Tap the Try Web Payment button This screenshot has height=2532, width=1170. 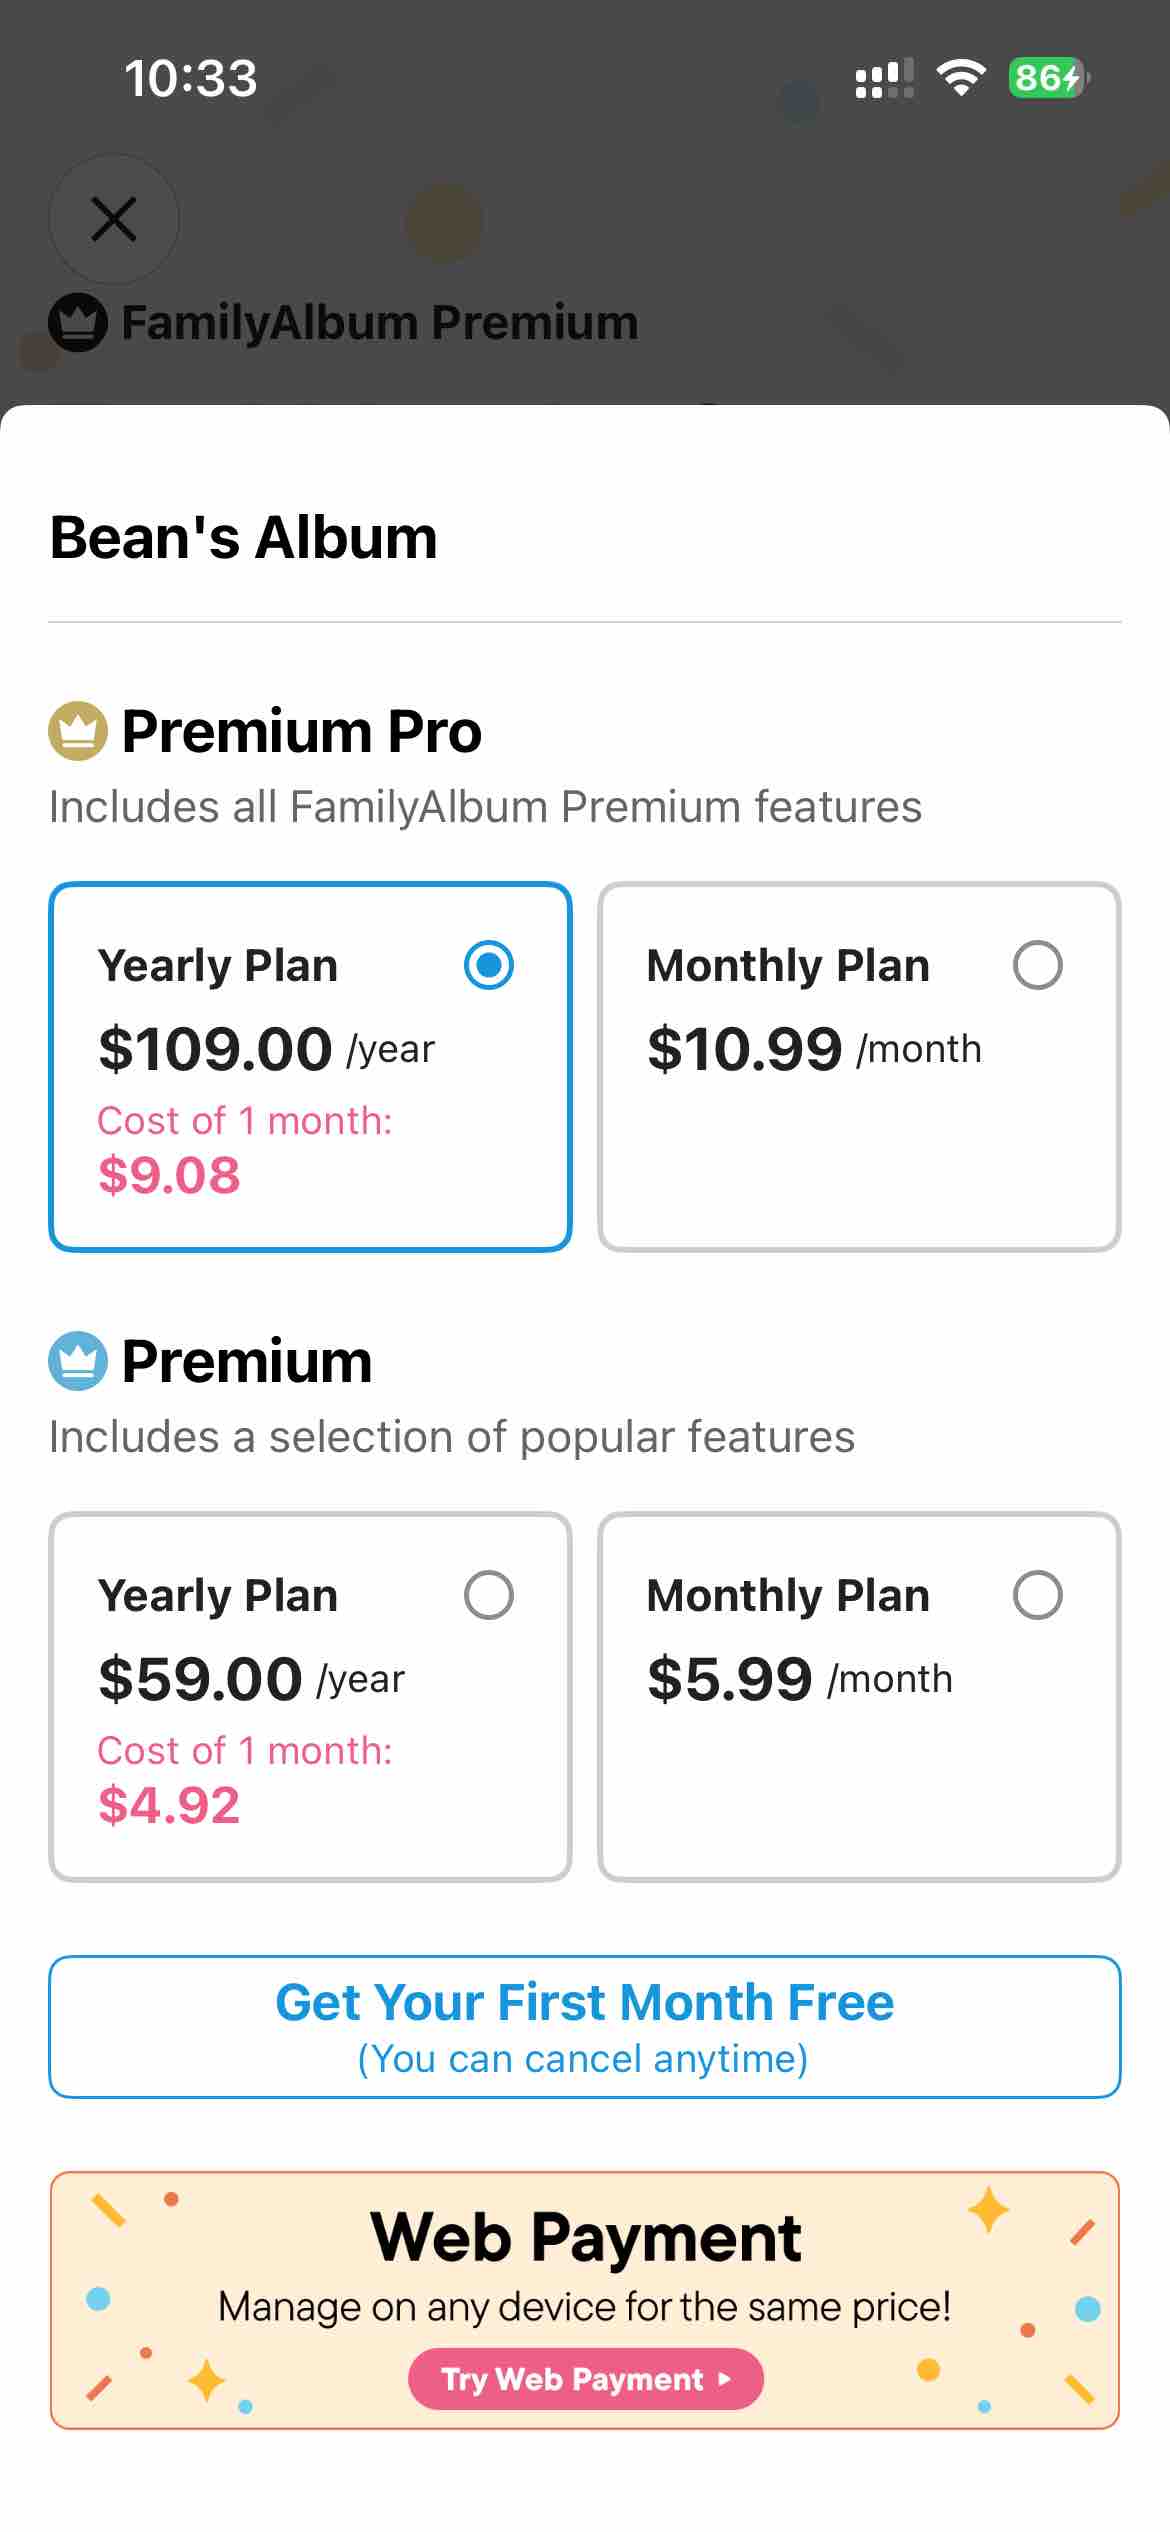(x=586, y=2379)
